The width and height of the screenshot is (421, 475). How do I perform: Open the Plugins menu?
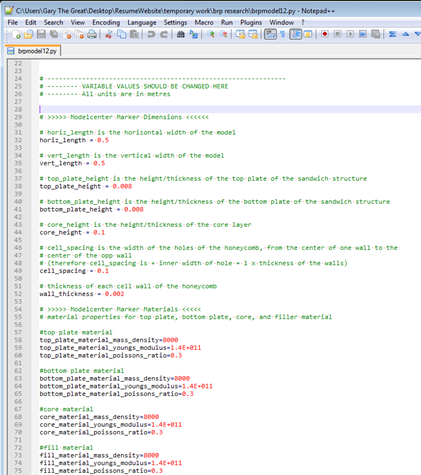coord(251,22)
